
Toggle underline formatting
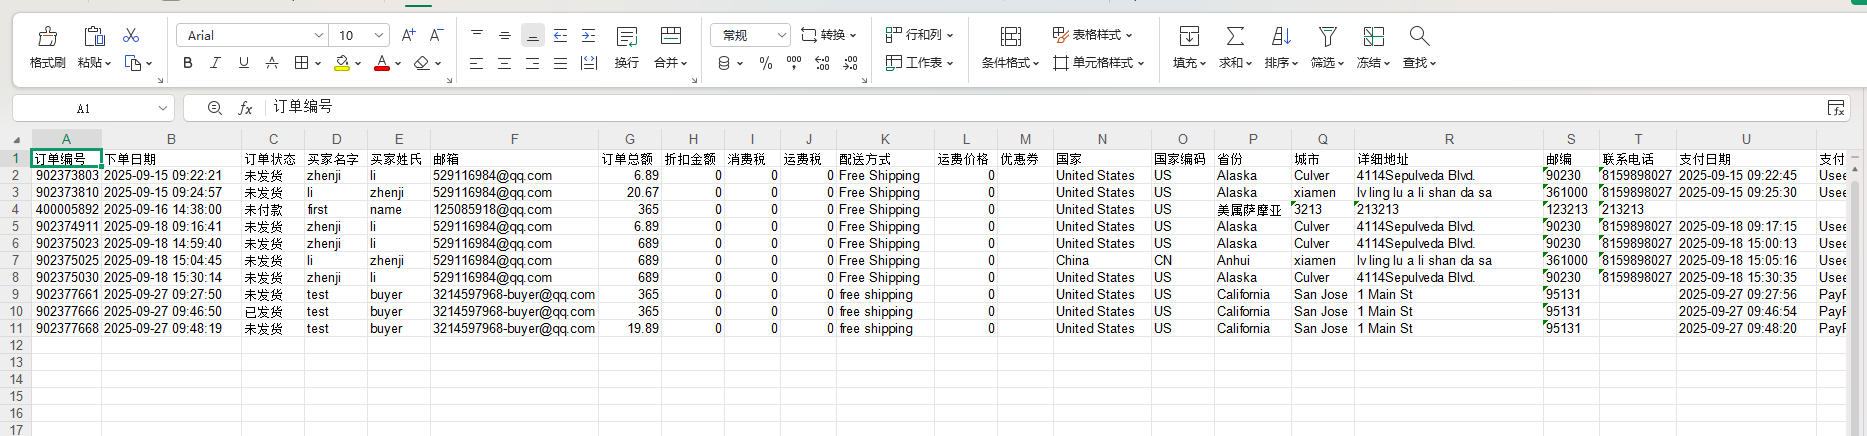click(243, 63)
